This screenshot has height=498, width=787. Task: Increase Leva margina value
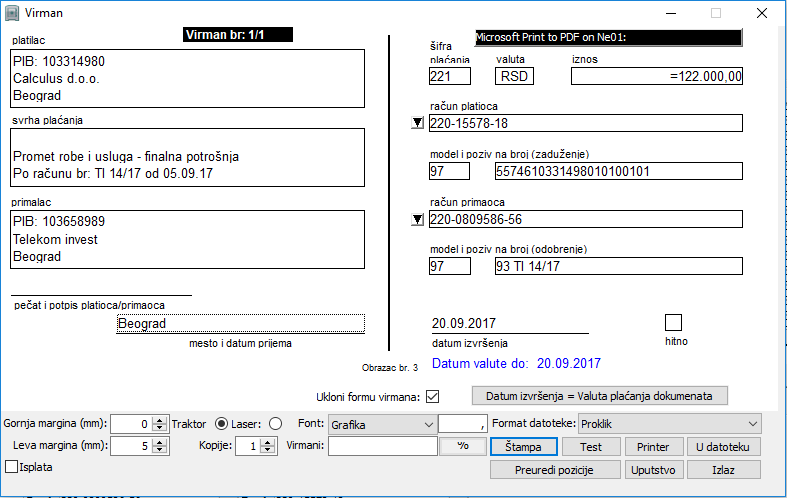160,441
